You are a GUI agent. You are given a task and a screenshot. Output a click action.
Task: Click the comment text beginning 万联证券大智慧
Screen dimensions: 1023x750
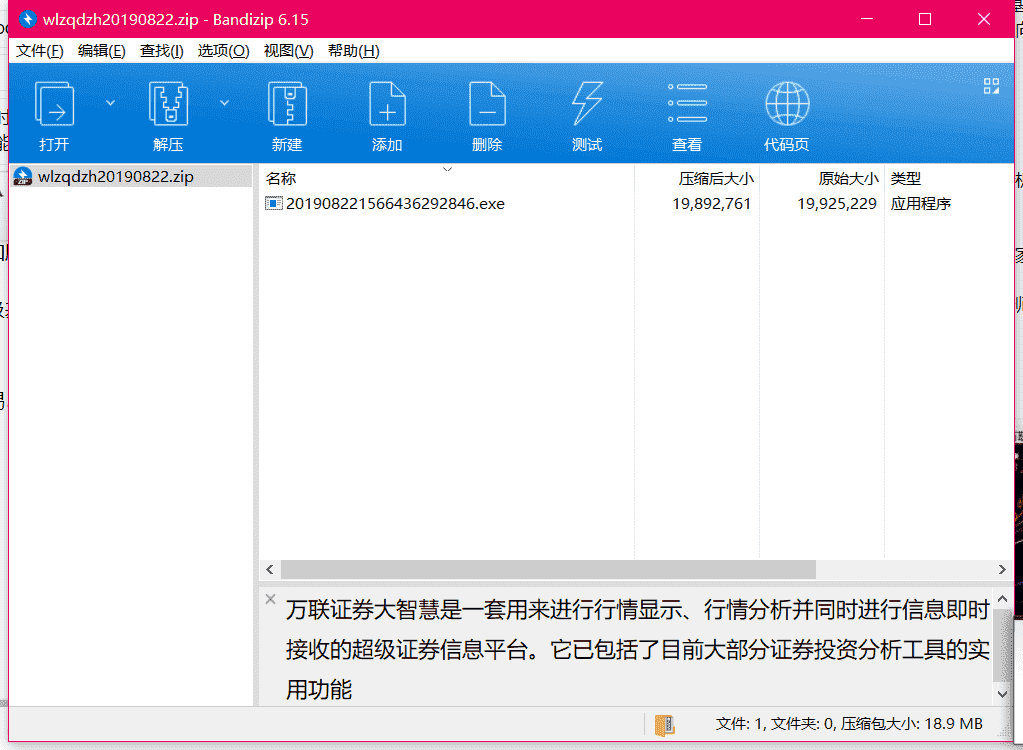click(x=638, y=650)
